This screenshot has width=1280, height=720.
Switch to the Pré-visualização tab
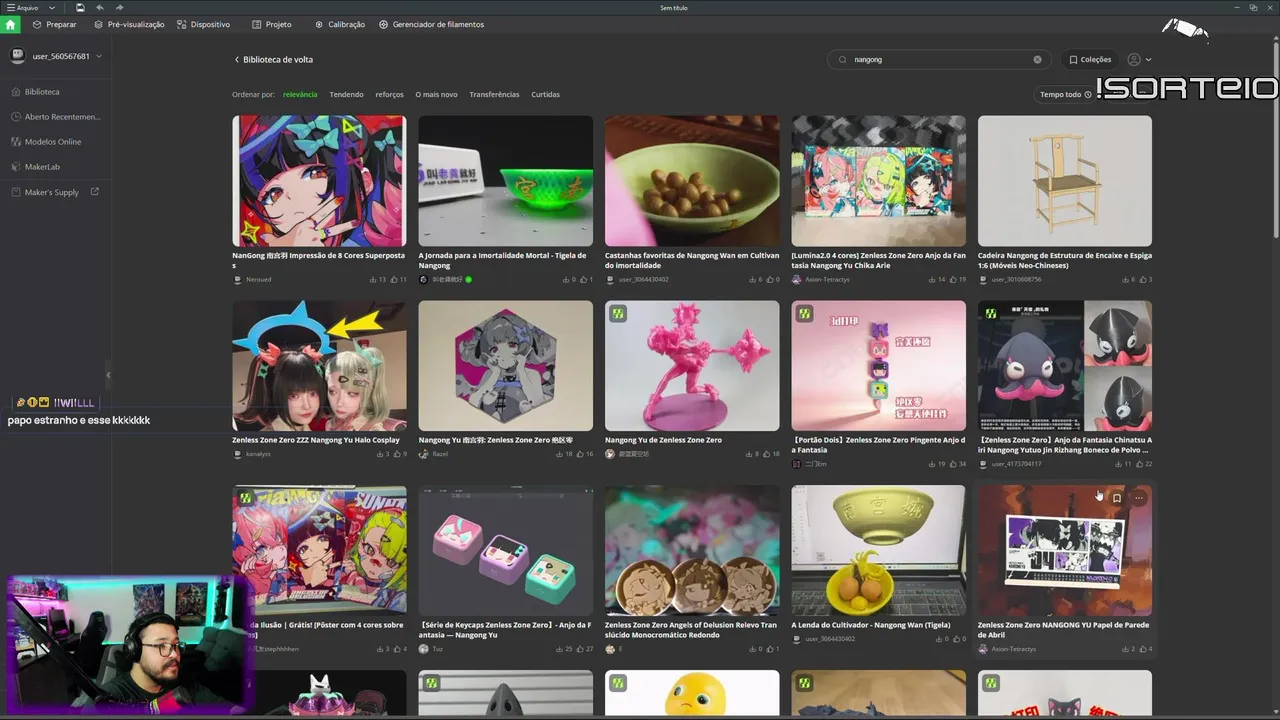point(129,24)
